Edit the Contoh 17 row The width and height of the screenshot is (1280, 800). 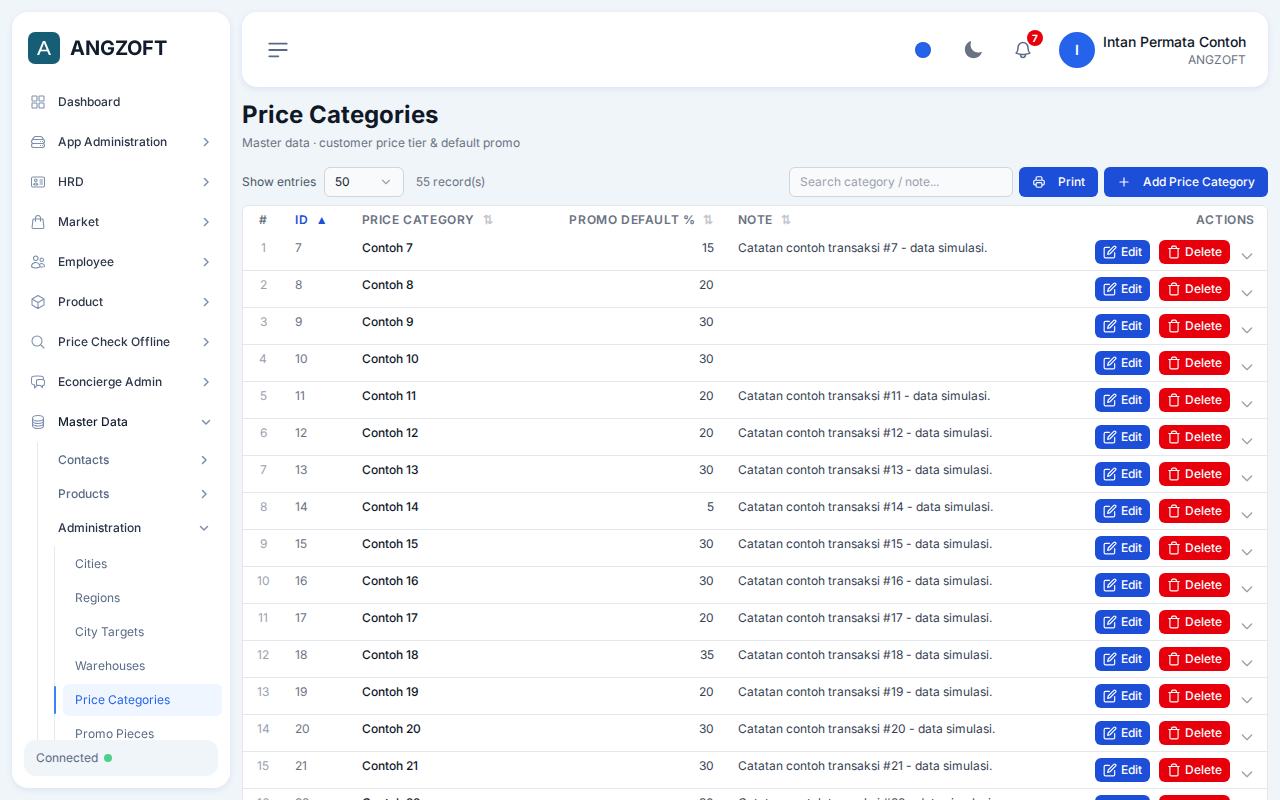click(x=1122, y=622)
